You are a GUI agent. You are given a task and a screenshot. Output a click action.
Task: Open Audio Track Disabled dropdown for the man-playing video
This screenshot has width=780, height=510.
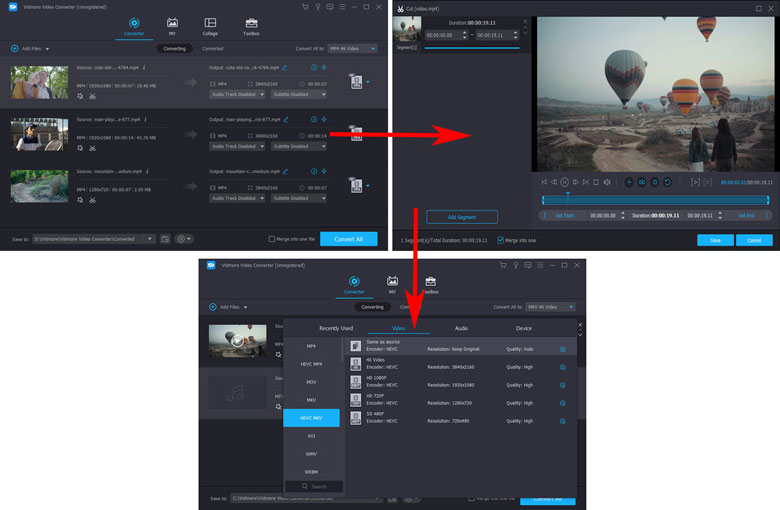[237, 147]
